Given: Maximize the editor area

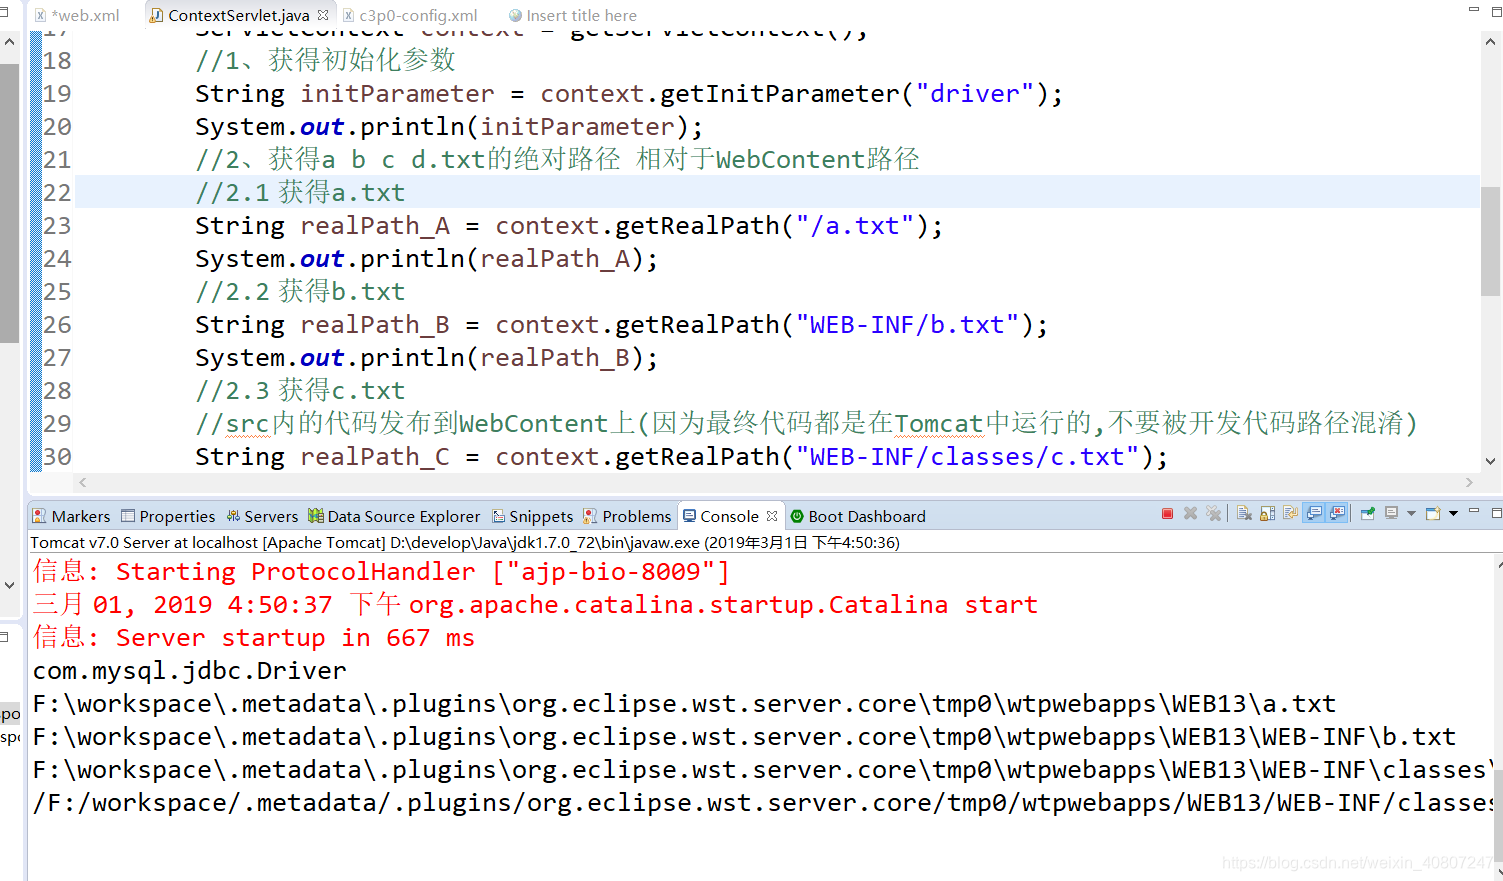Looking at the screenshot, I should [x=1497, y=11].
